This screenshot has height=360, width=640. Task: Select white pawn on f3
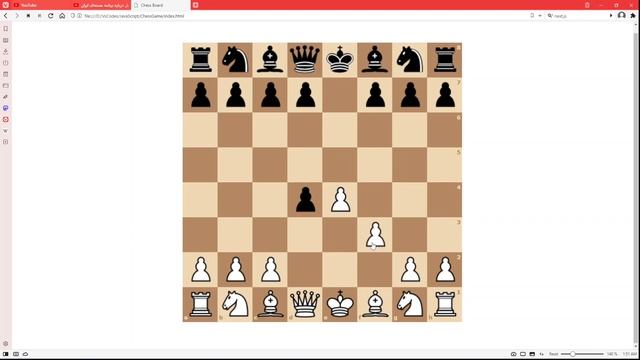click(375, 235)
